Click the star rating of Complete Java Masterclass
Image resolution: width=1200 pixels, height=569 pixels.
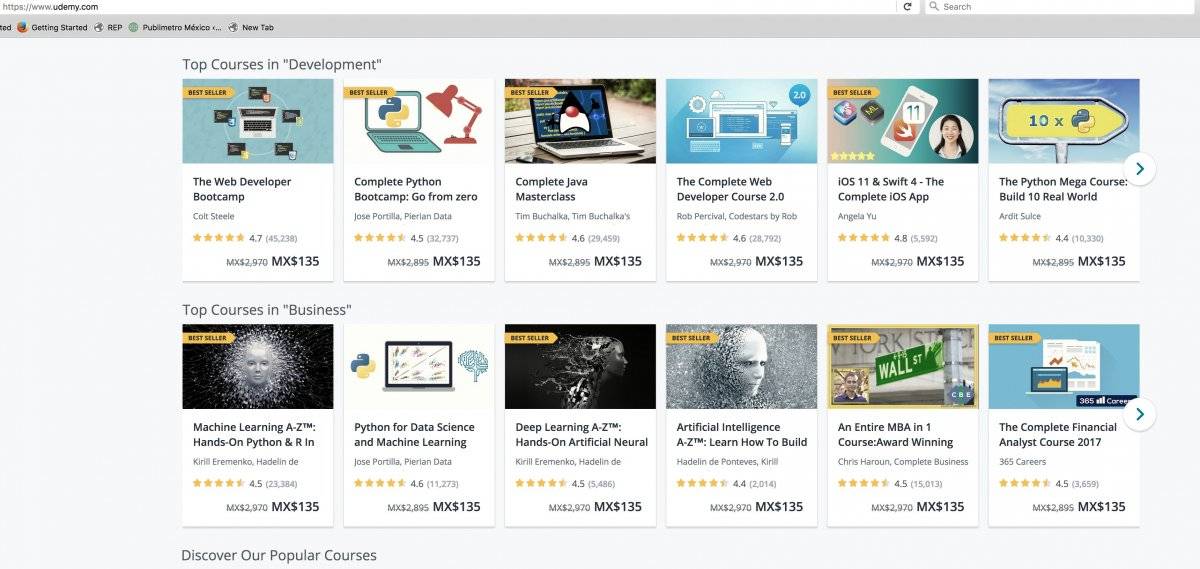point(541,238)
